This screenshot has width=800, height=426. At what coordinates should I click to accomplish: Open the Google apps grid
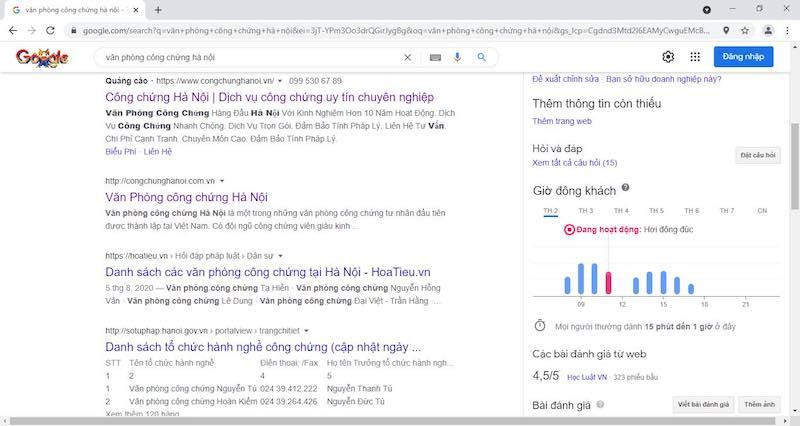695,57
